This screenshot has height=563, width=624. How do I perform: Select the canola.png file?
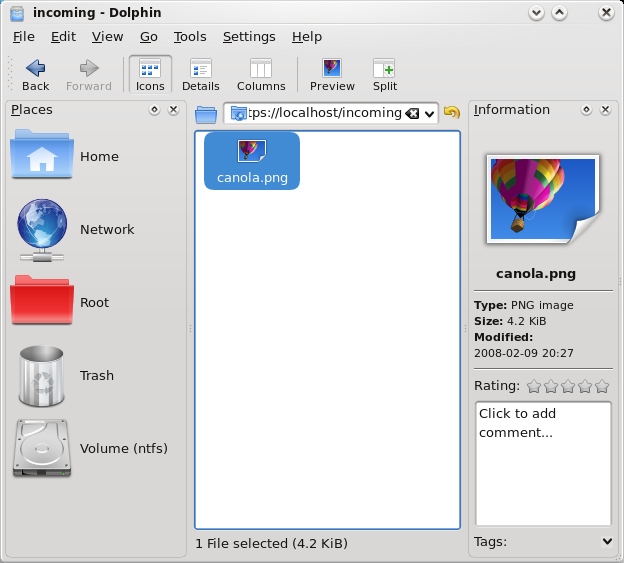(x=252, y=161)
